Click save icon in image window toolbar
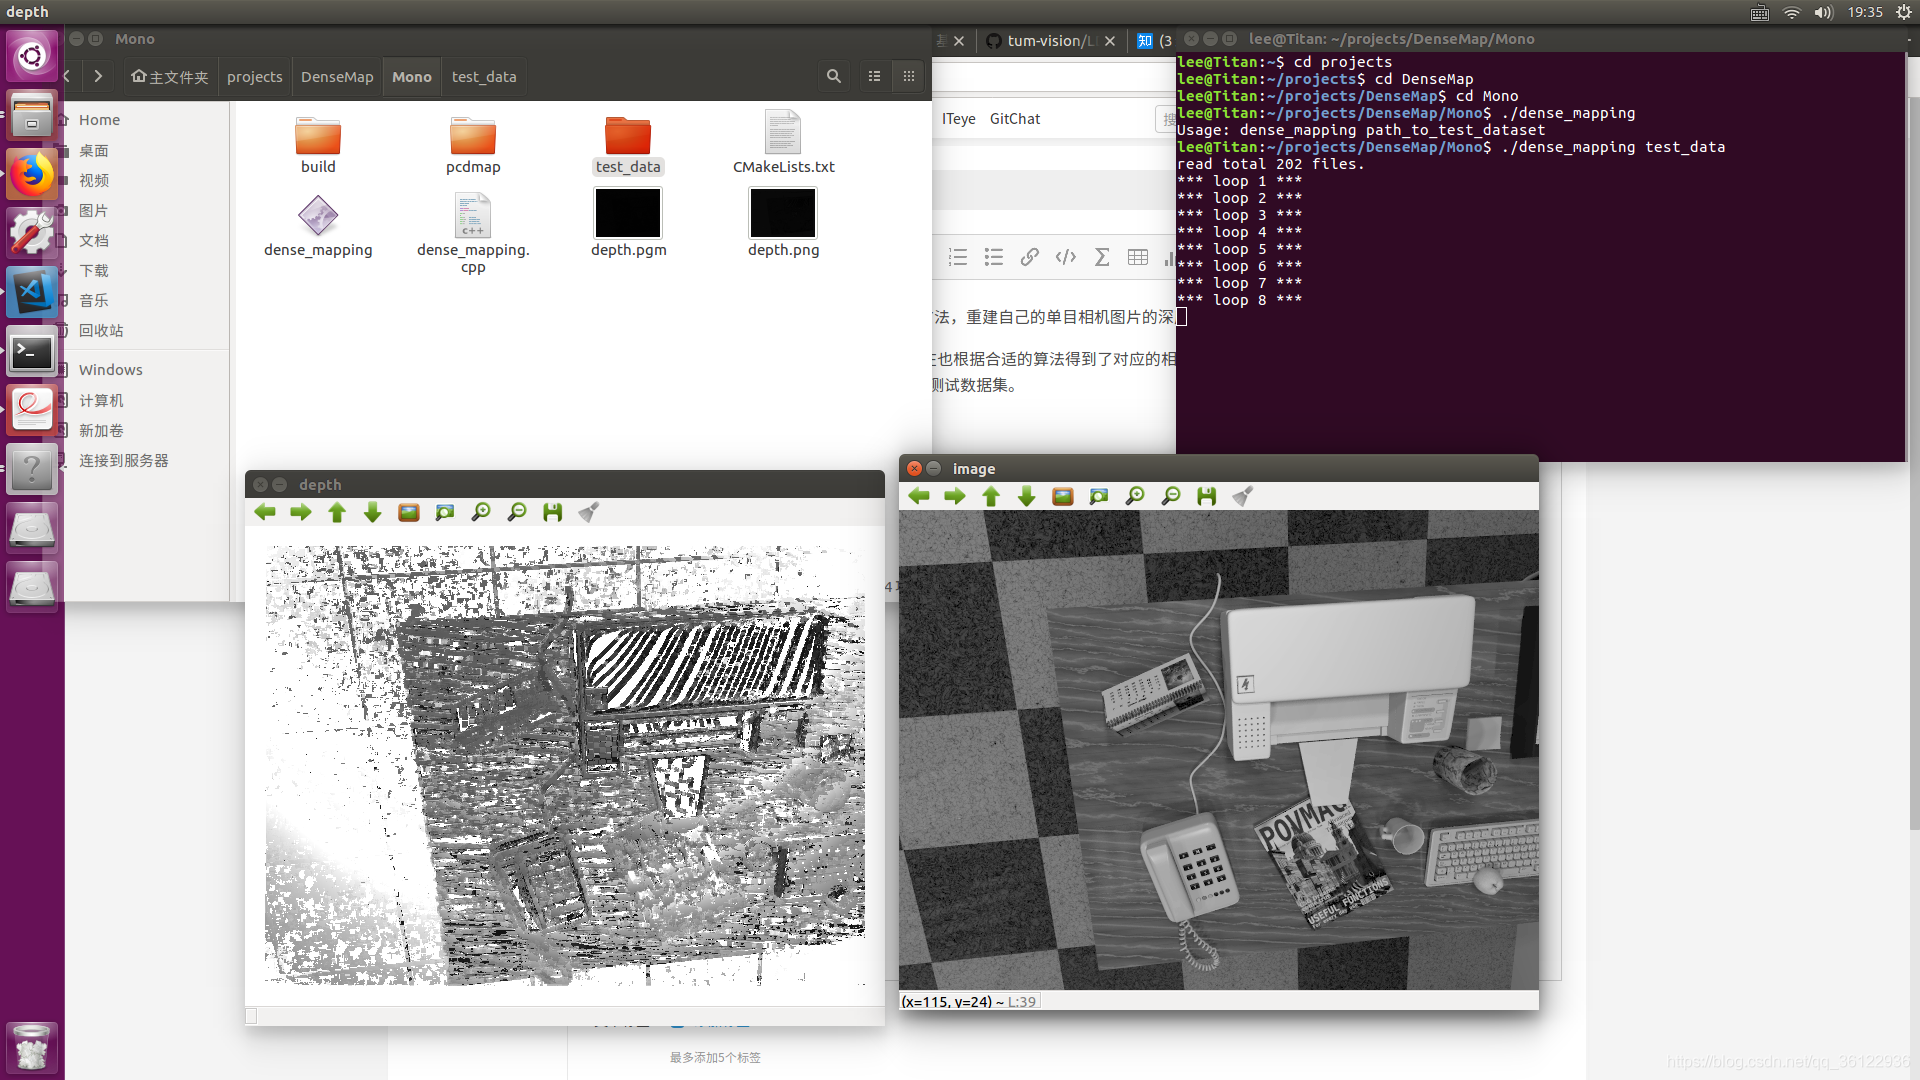This screenshot has width=1920, height=1080. pos(1206,496)
